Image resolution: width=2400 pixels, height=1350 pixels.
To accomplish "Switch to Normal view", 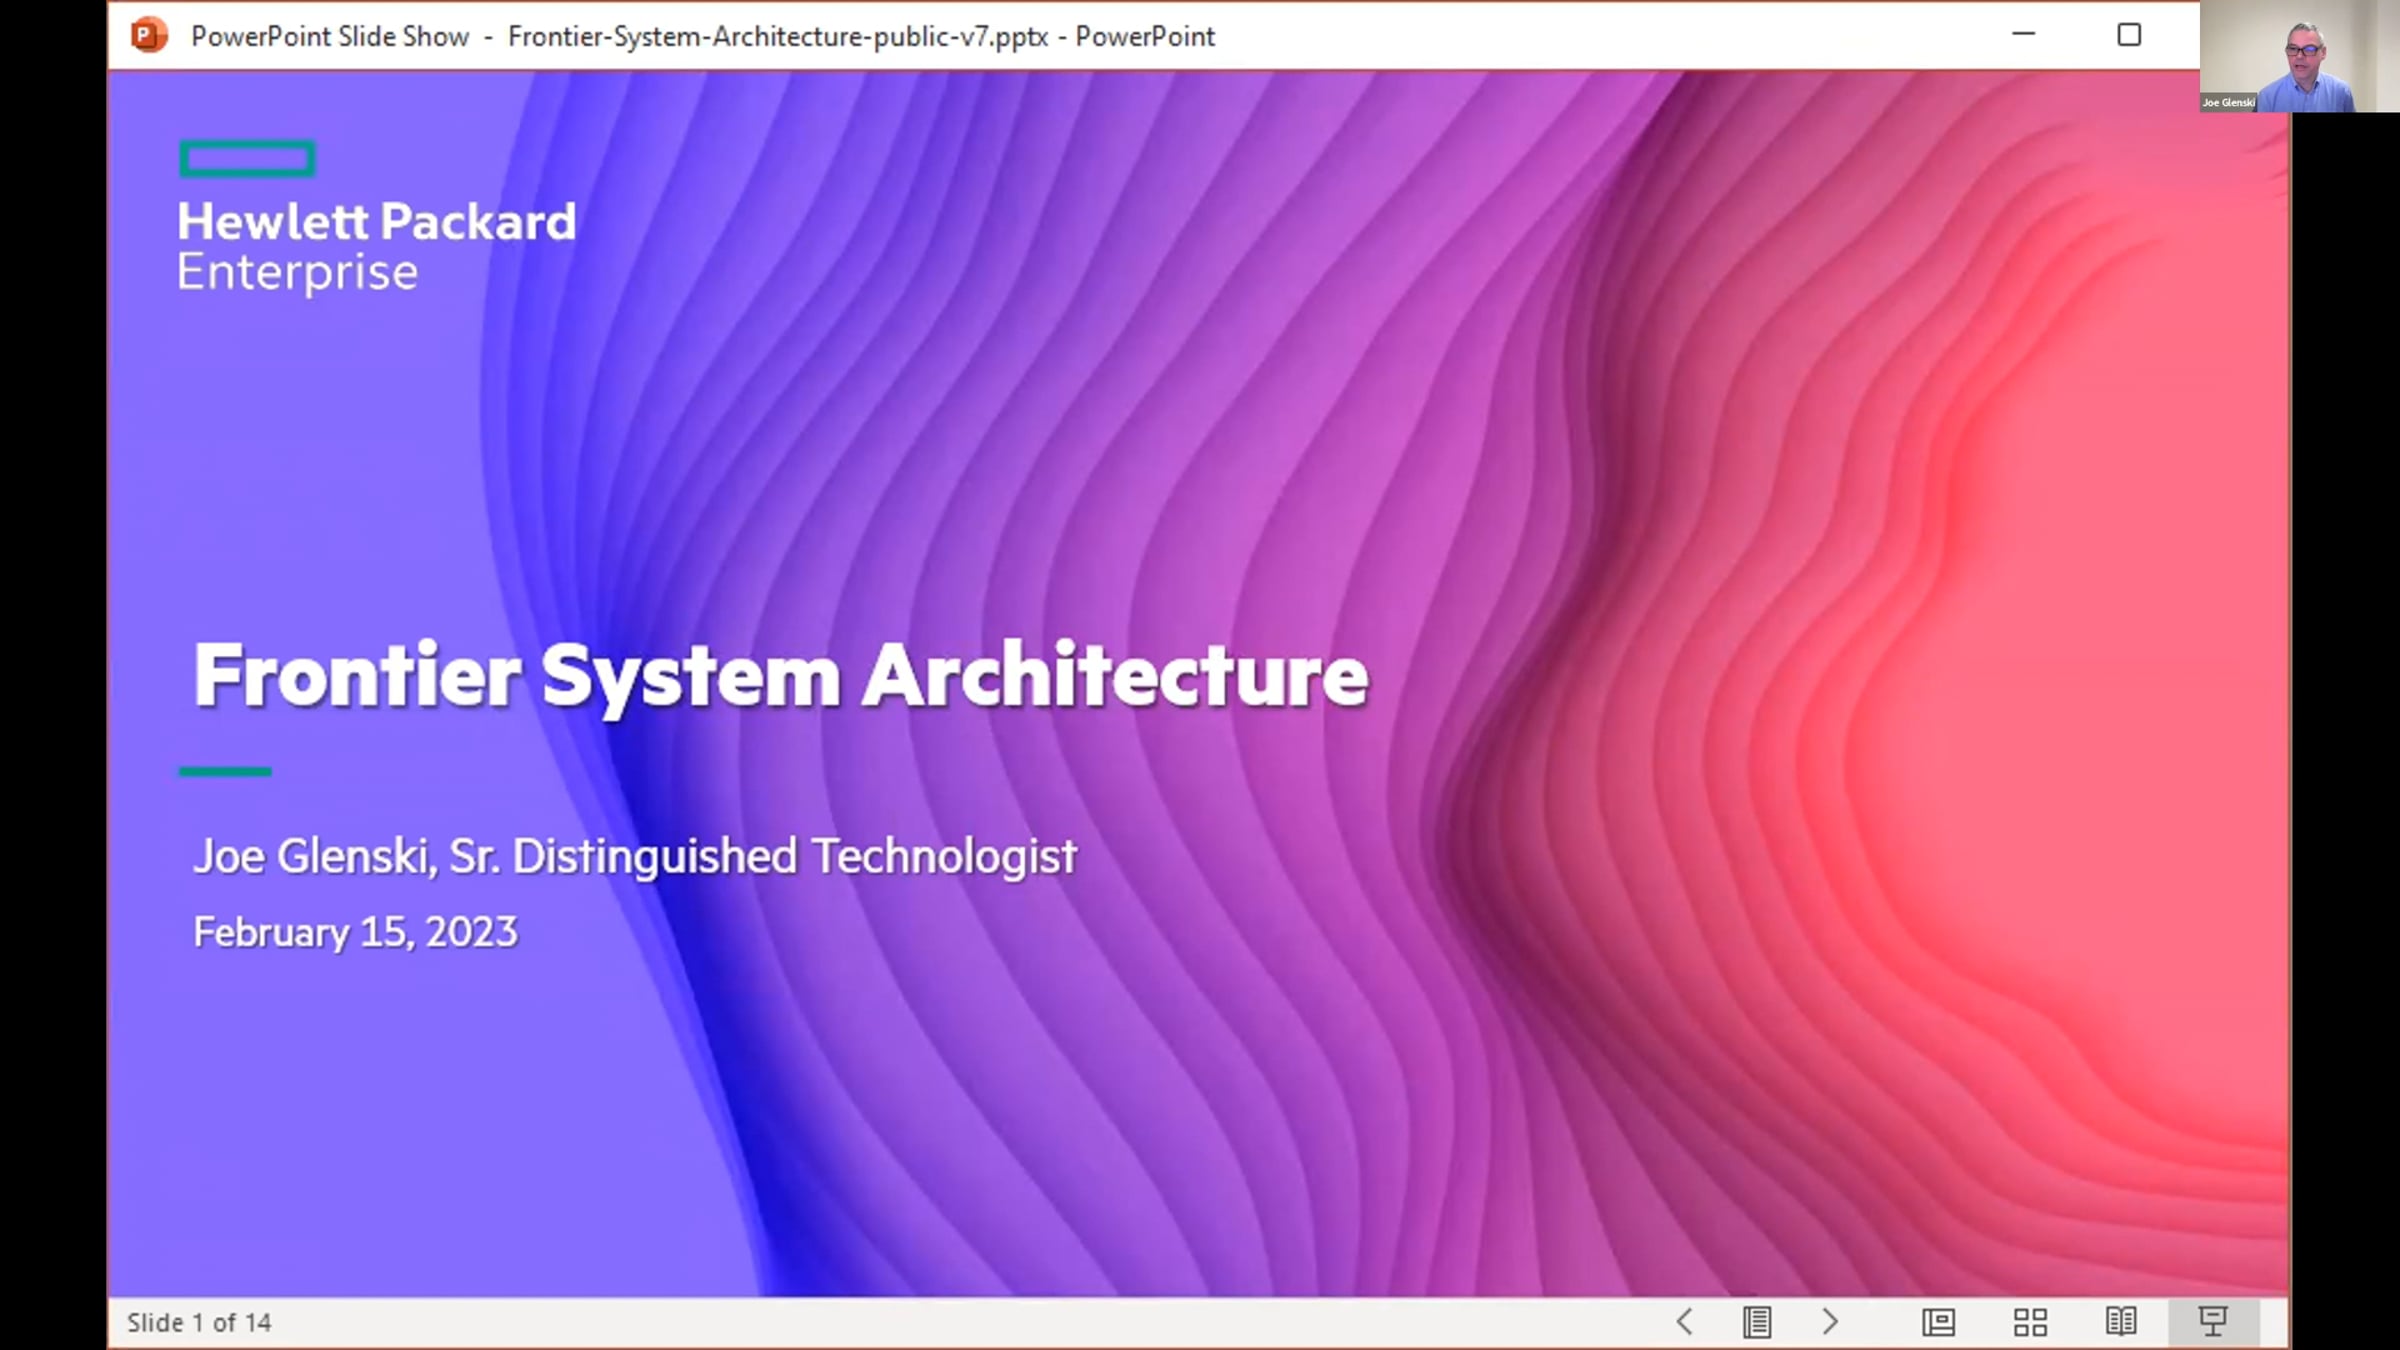I will 1938,1322.
